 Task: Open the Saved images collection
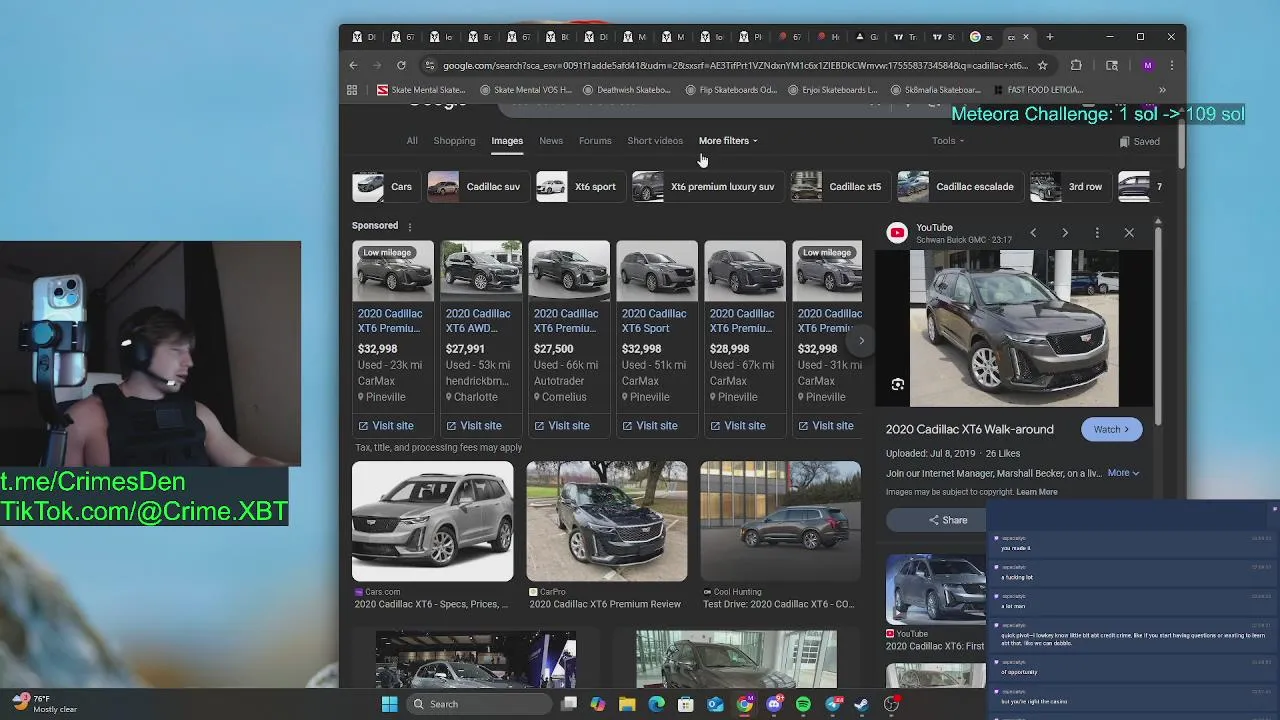[x=1139, y=141]
